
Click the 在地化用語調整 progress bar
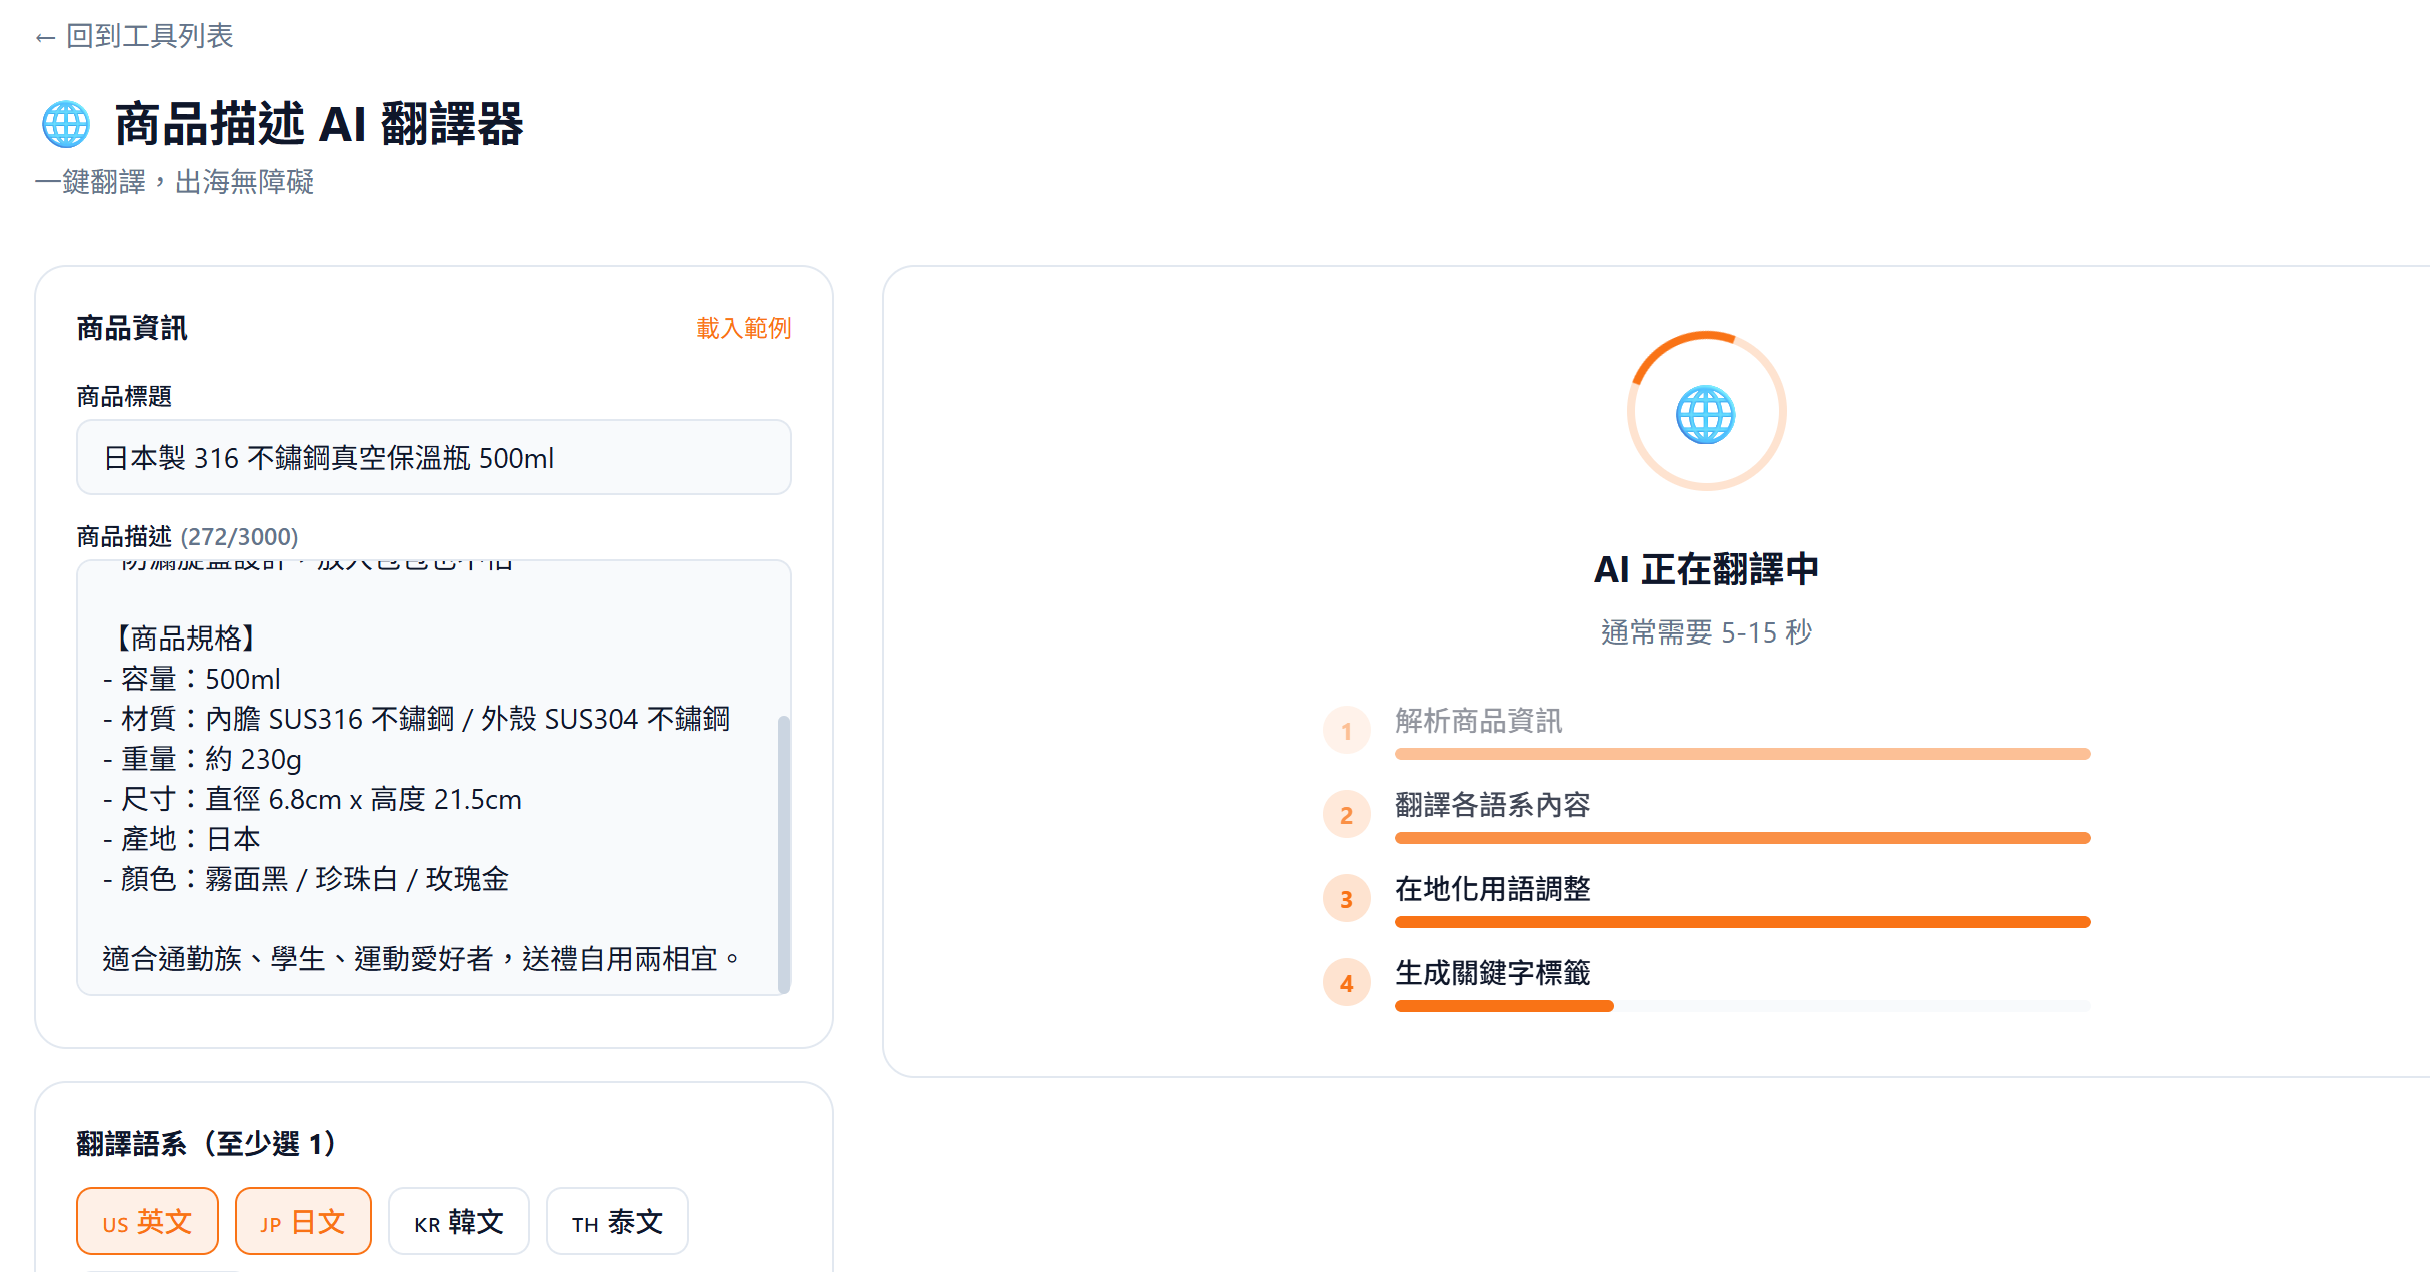pyautogui.click(x=1742, y=922)
